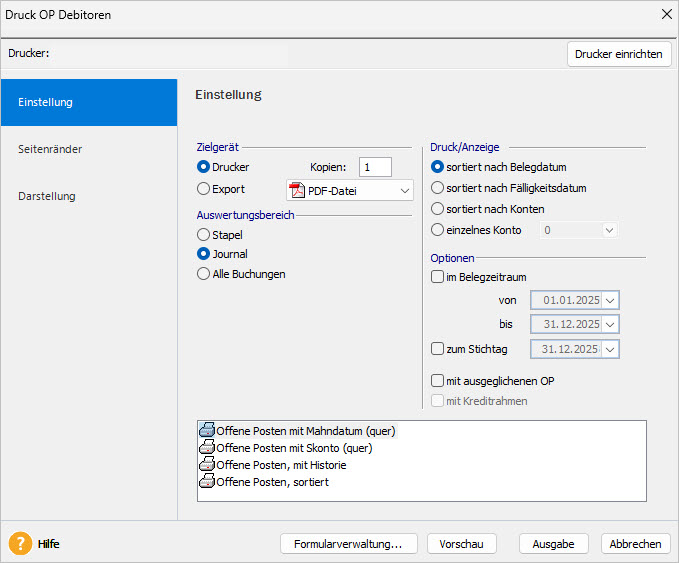Select the Export radio button
Viewport: 679px width, 563px height.
(204, 188)
